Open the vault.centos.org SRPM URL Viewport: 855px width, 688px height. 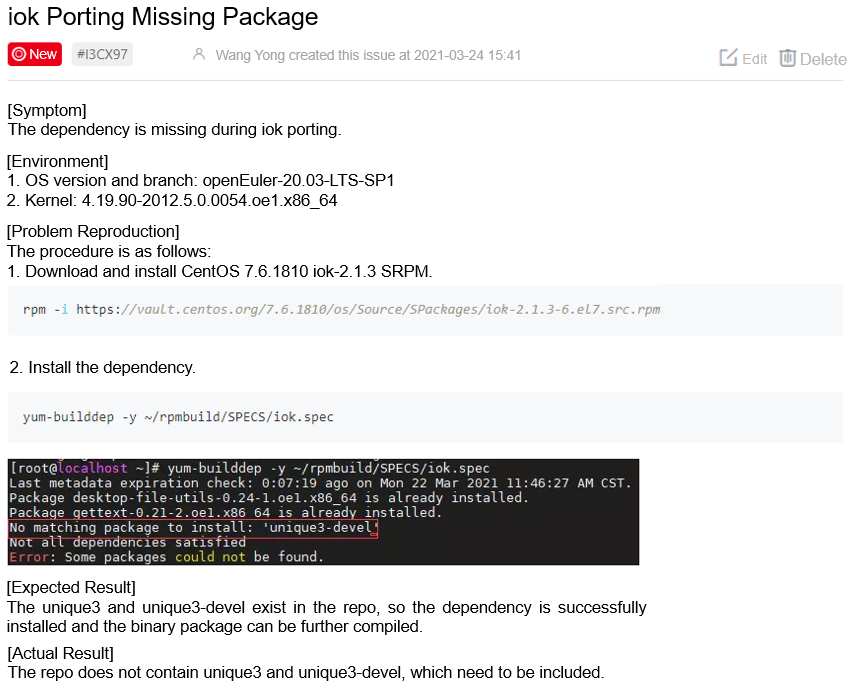368,309
